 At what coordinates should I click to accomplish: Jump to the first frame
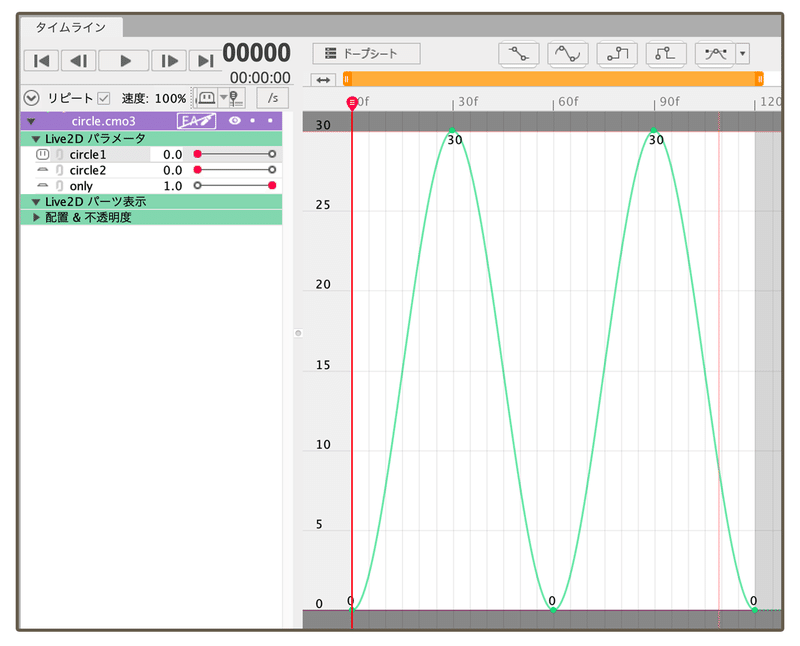41,61
